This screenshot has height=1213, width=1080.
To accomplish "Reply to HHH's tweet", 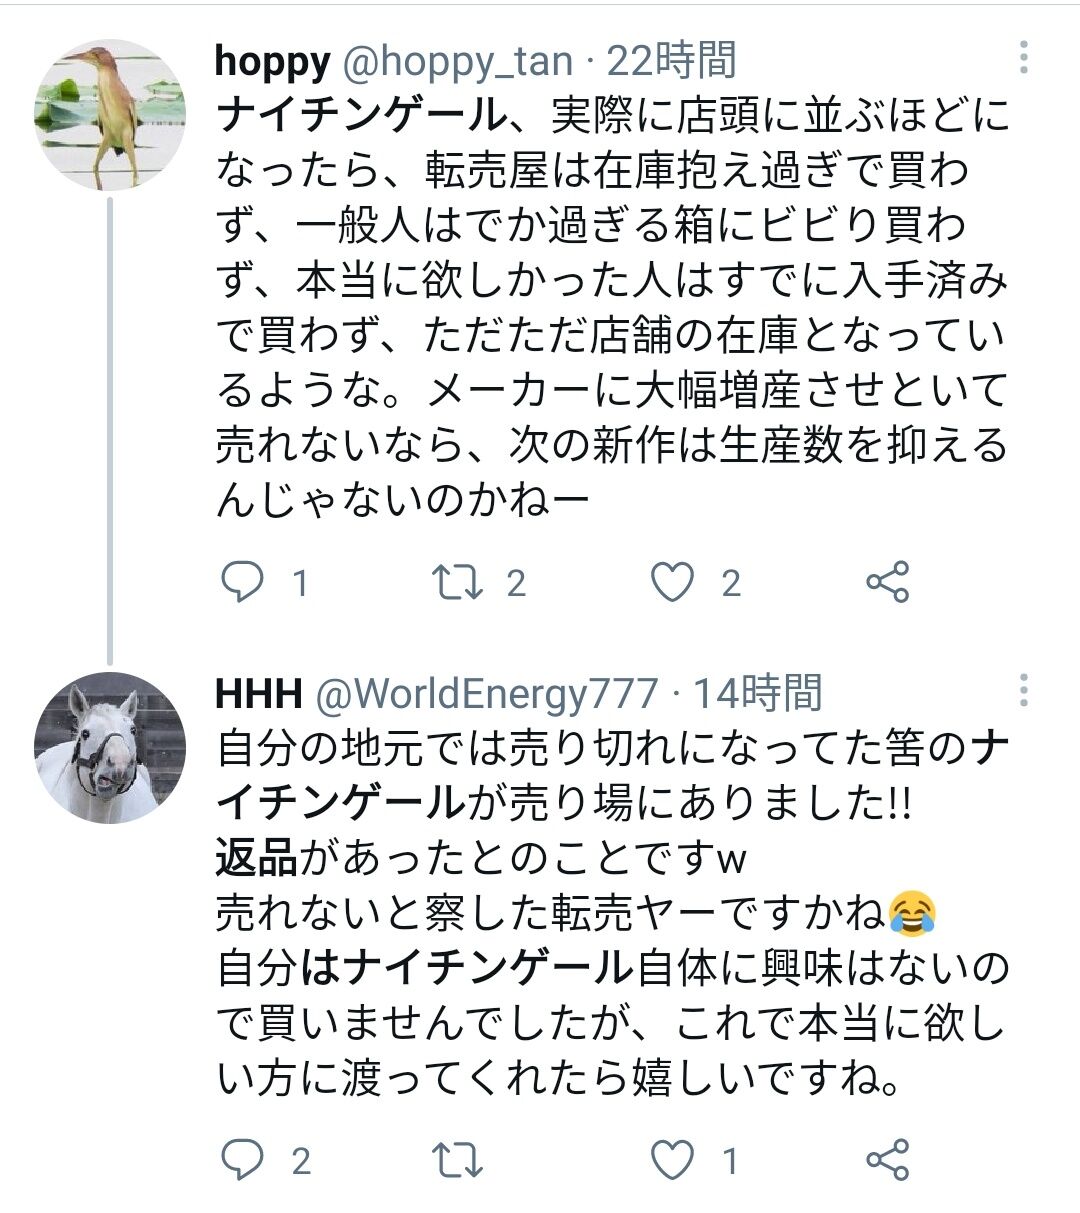I will pos(242,1160).
